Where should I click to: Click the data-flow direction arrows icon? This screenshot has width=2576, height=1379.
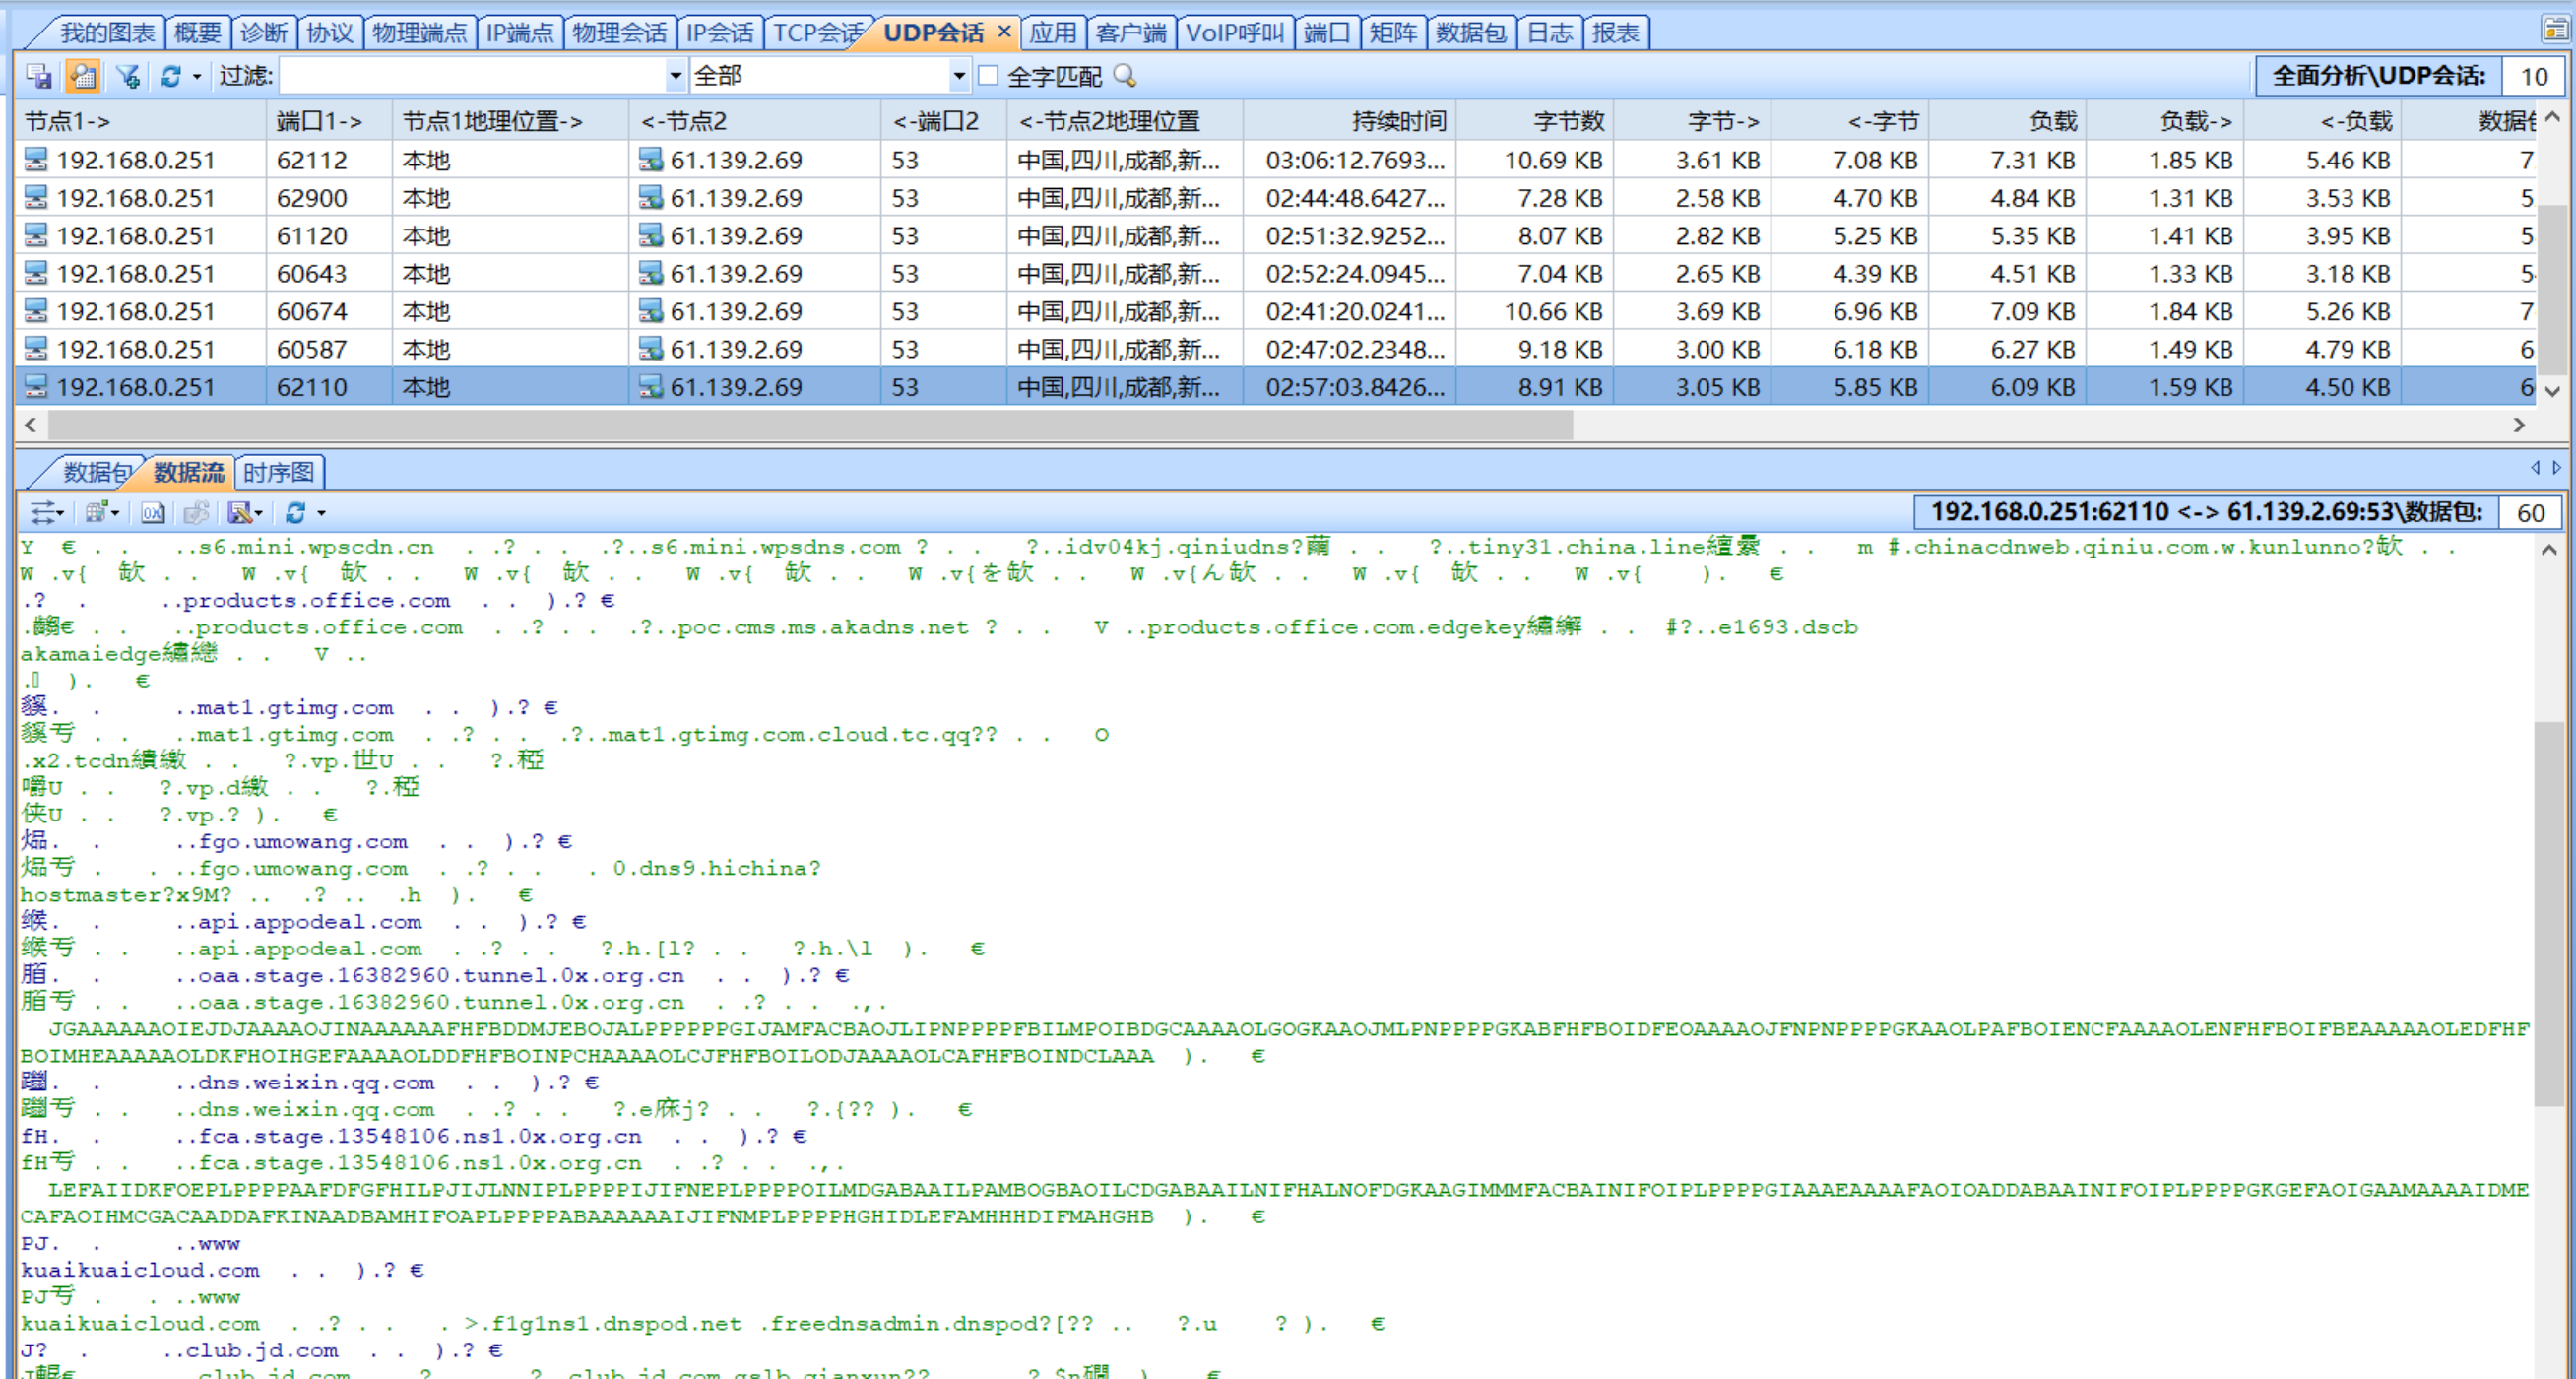click(42, 513)
